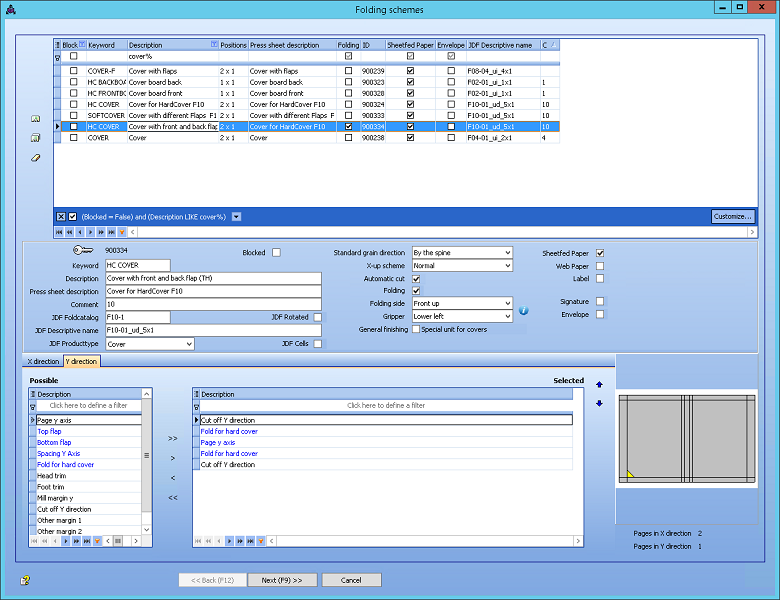
Task: Click next record in Selected list navigator
Action: [229, 541]
